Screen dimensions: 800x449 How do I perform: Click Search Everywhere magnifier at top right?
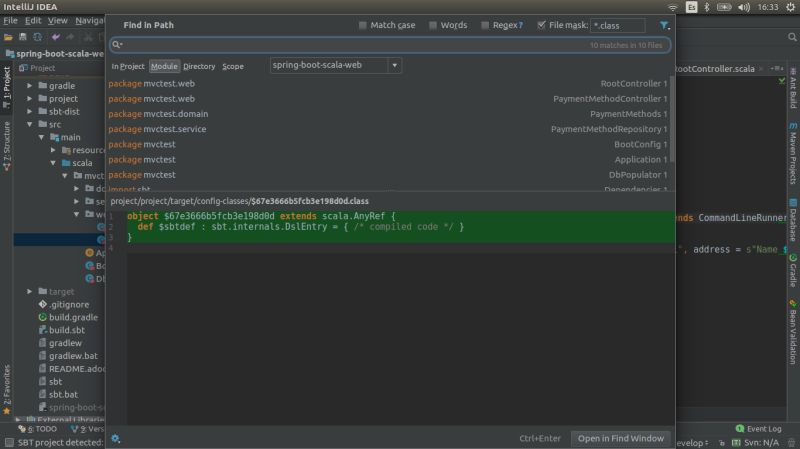[x=792, y=37]
